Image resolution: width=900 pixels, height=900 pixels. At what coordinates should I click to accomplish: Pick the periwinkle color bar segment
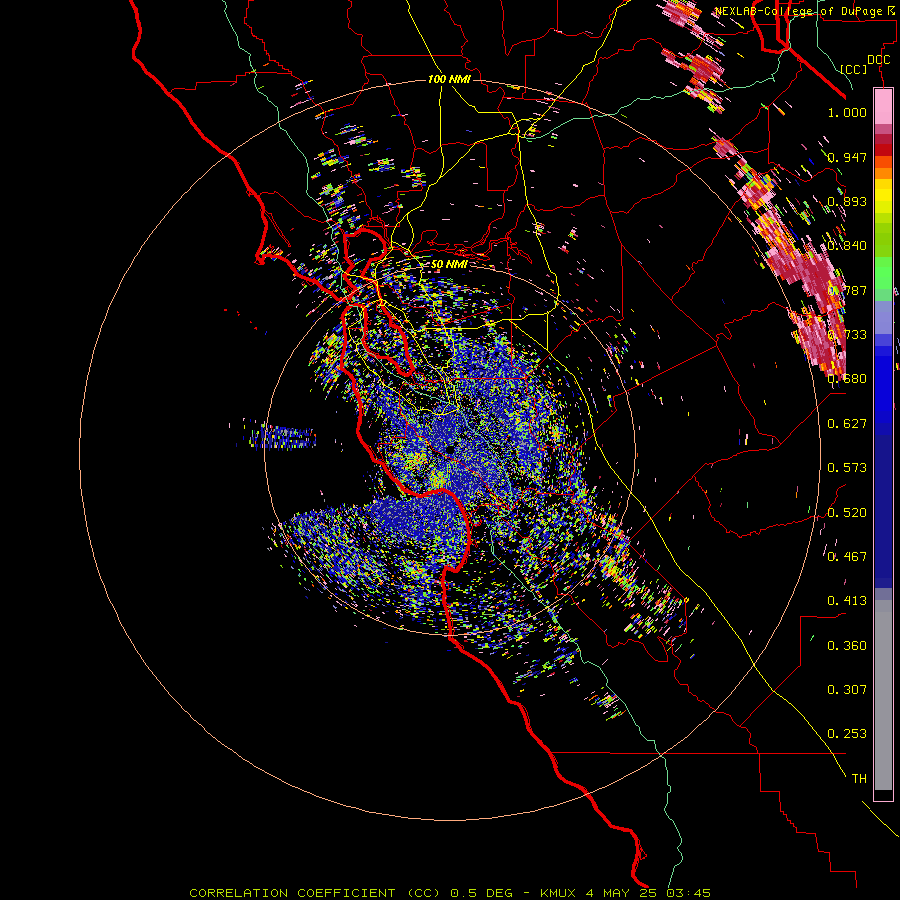tap(883, 317)
